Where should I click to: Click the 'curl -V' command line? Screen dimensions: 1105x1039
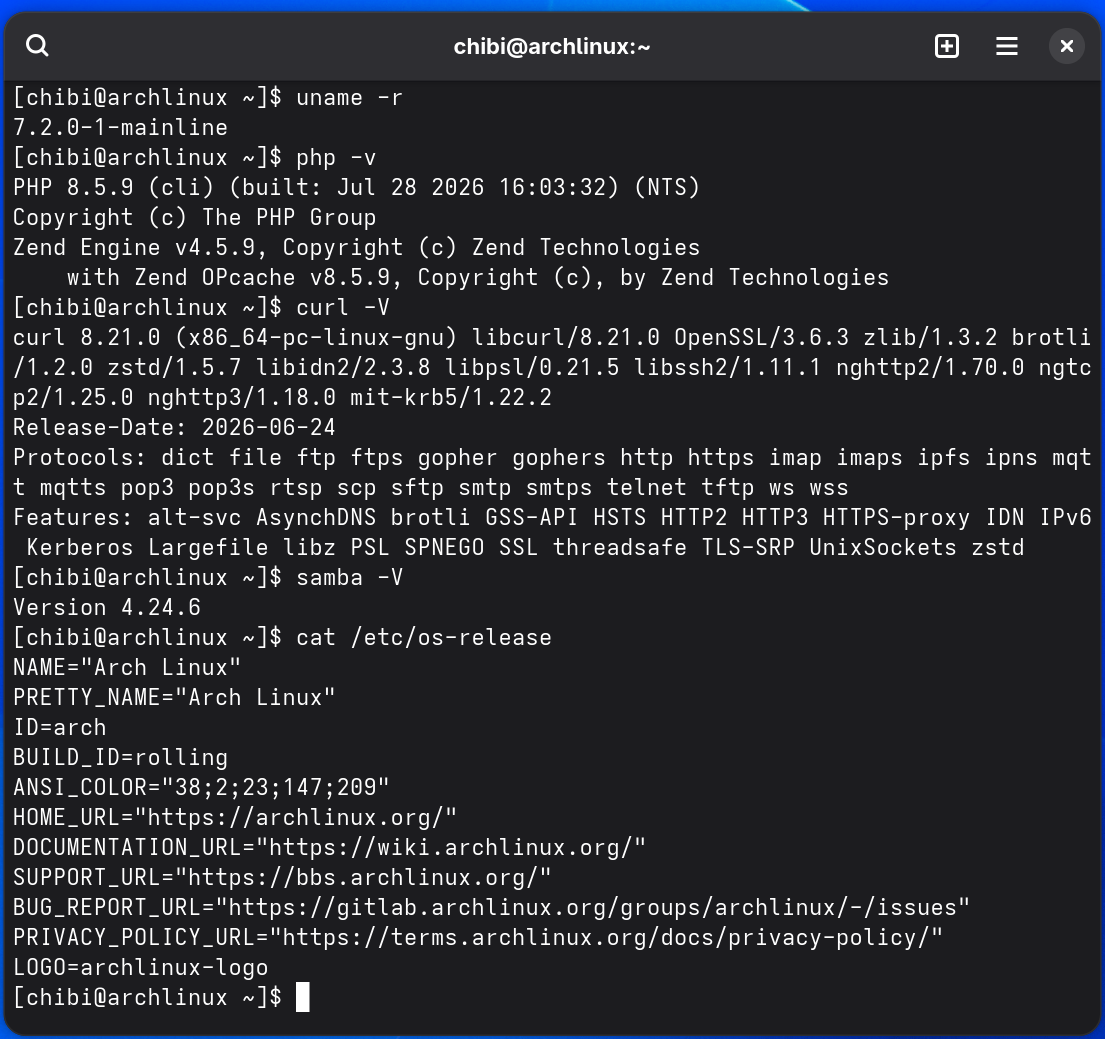point(201,307)
